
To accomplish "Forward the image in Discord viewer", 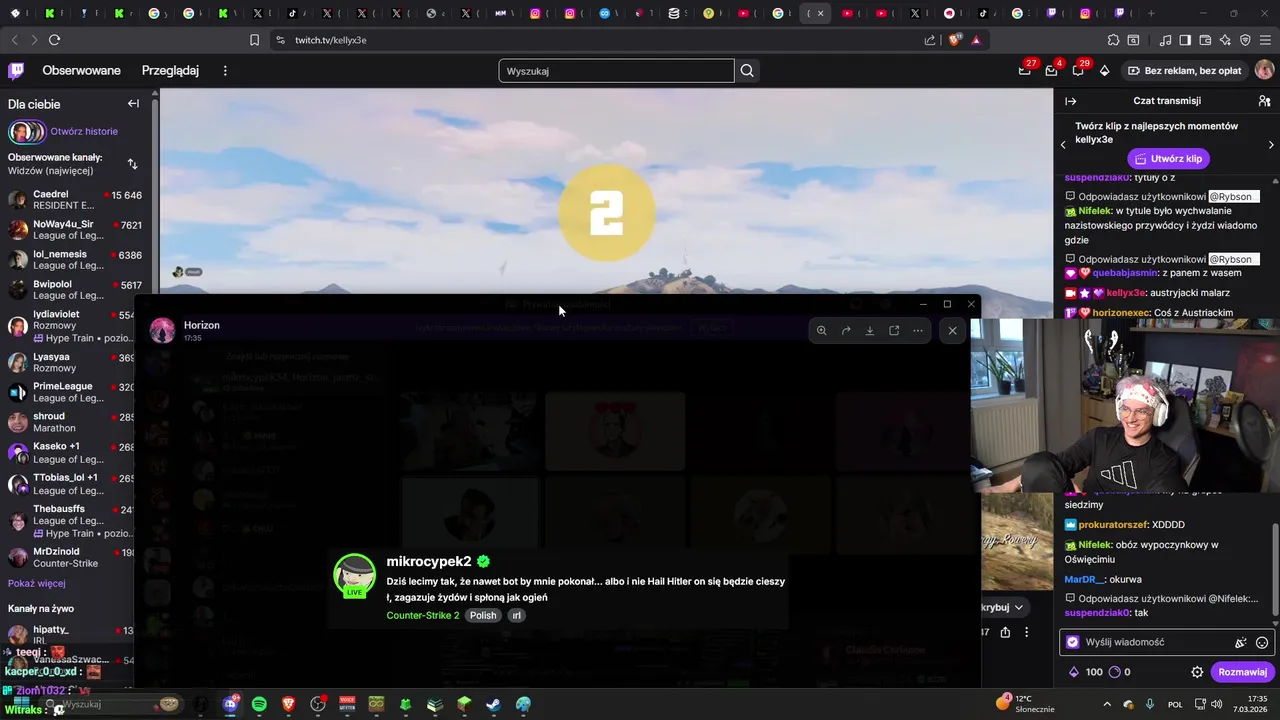I will pyautogui.click(x=846, y=331).
